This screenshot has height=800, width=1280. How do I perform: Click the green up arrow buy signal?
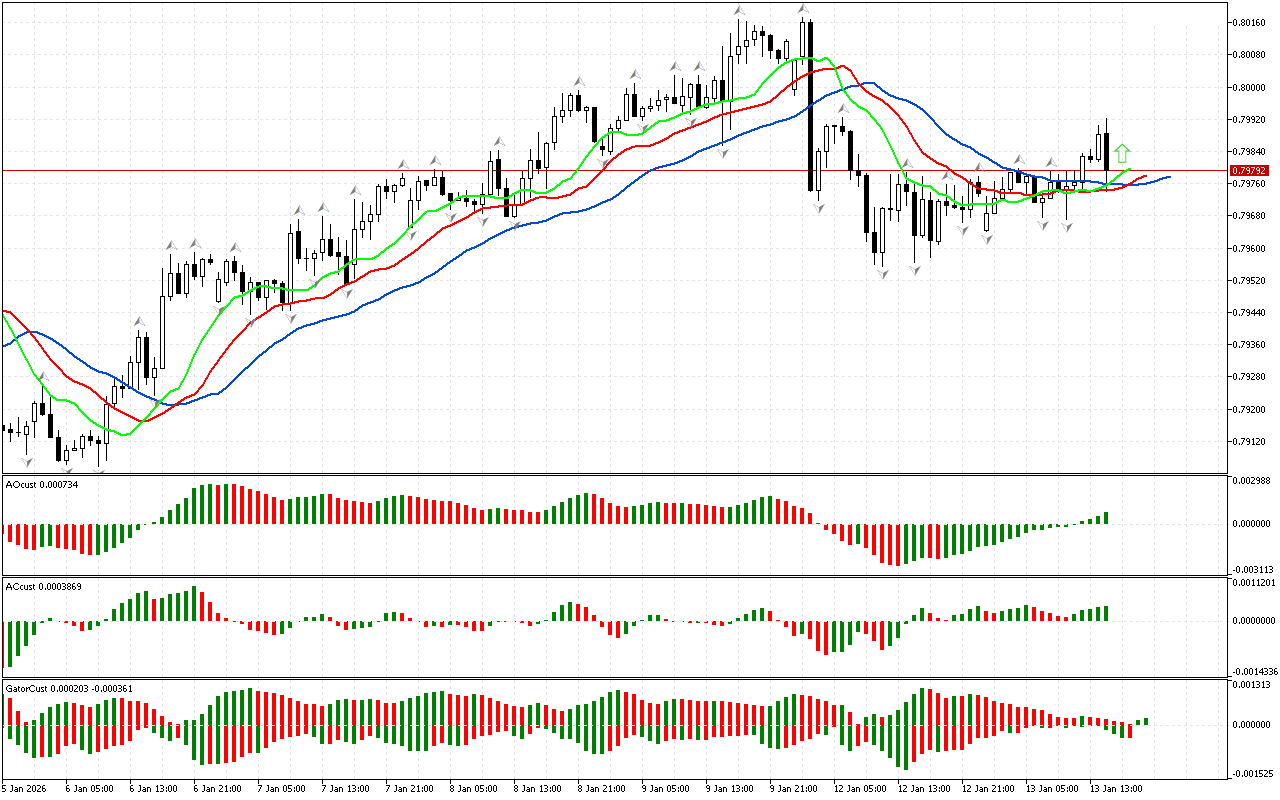pyautogui.click(x=1122, y=153)
